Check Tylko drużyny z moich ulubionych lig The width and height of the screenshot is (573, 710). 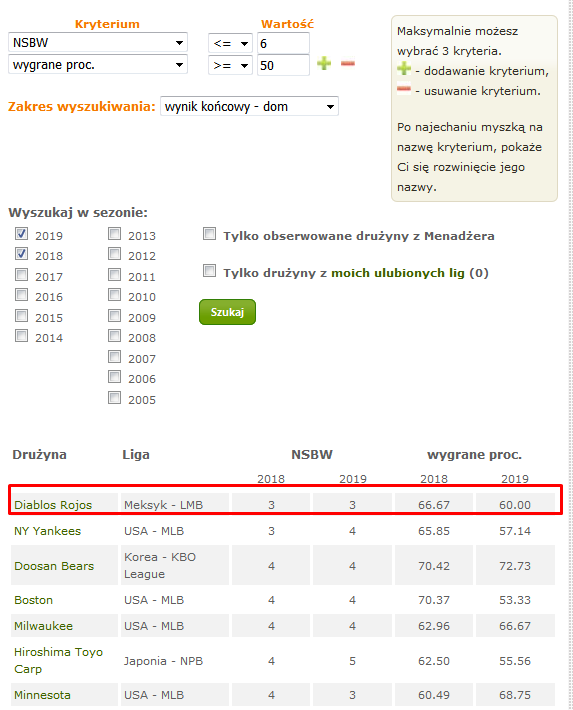point(209,271)
